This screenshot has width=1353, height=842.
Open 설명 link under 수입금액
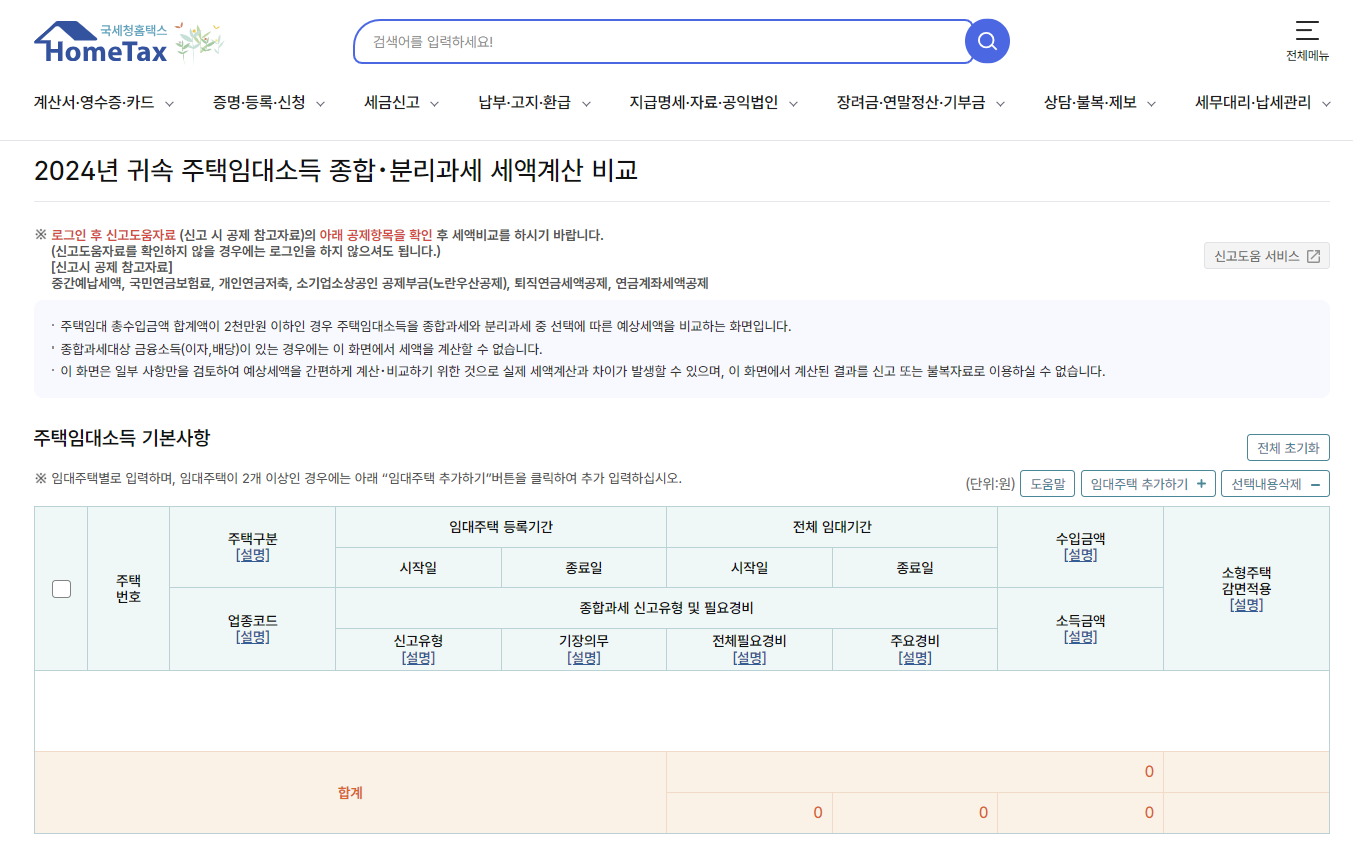pyautogui.click(x=1080, y=555)
